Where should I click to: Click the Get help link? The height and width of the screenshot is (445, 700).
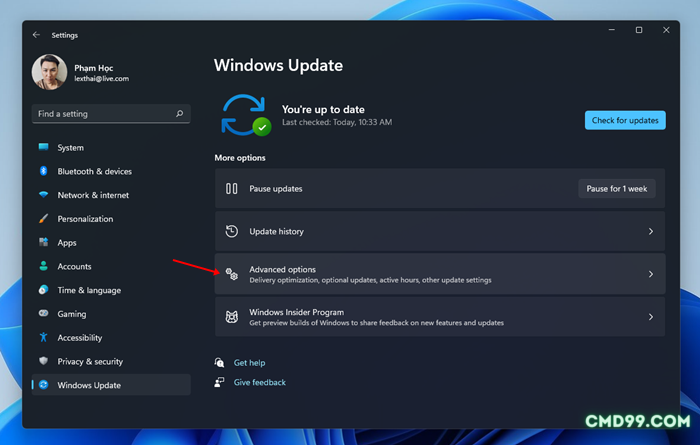(x=250, y=363)
